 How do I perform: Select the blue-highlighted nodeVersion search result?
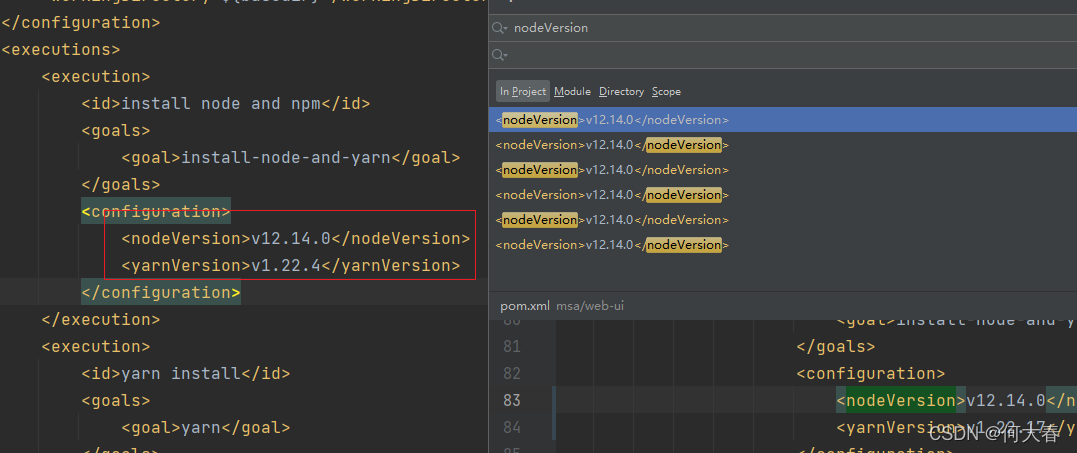point(782,119)
